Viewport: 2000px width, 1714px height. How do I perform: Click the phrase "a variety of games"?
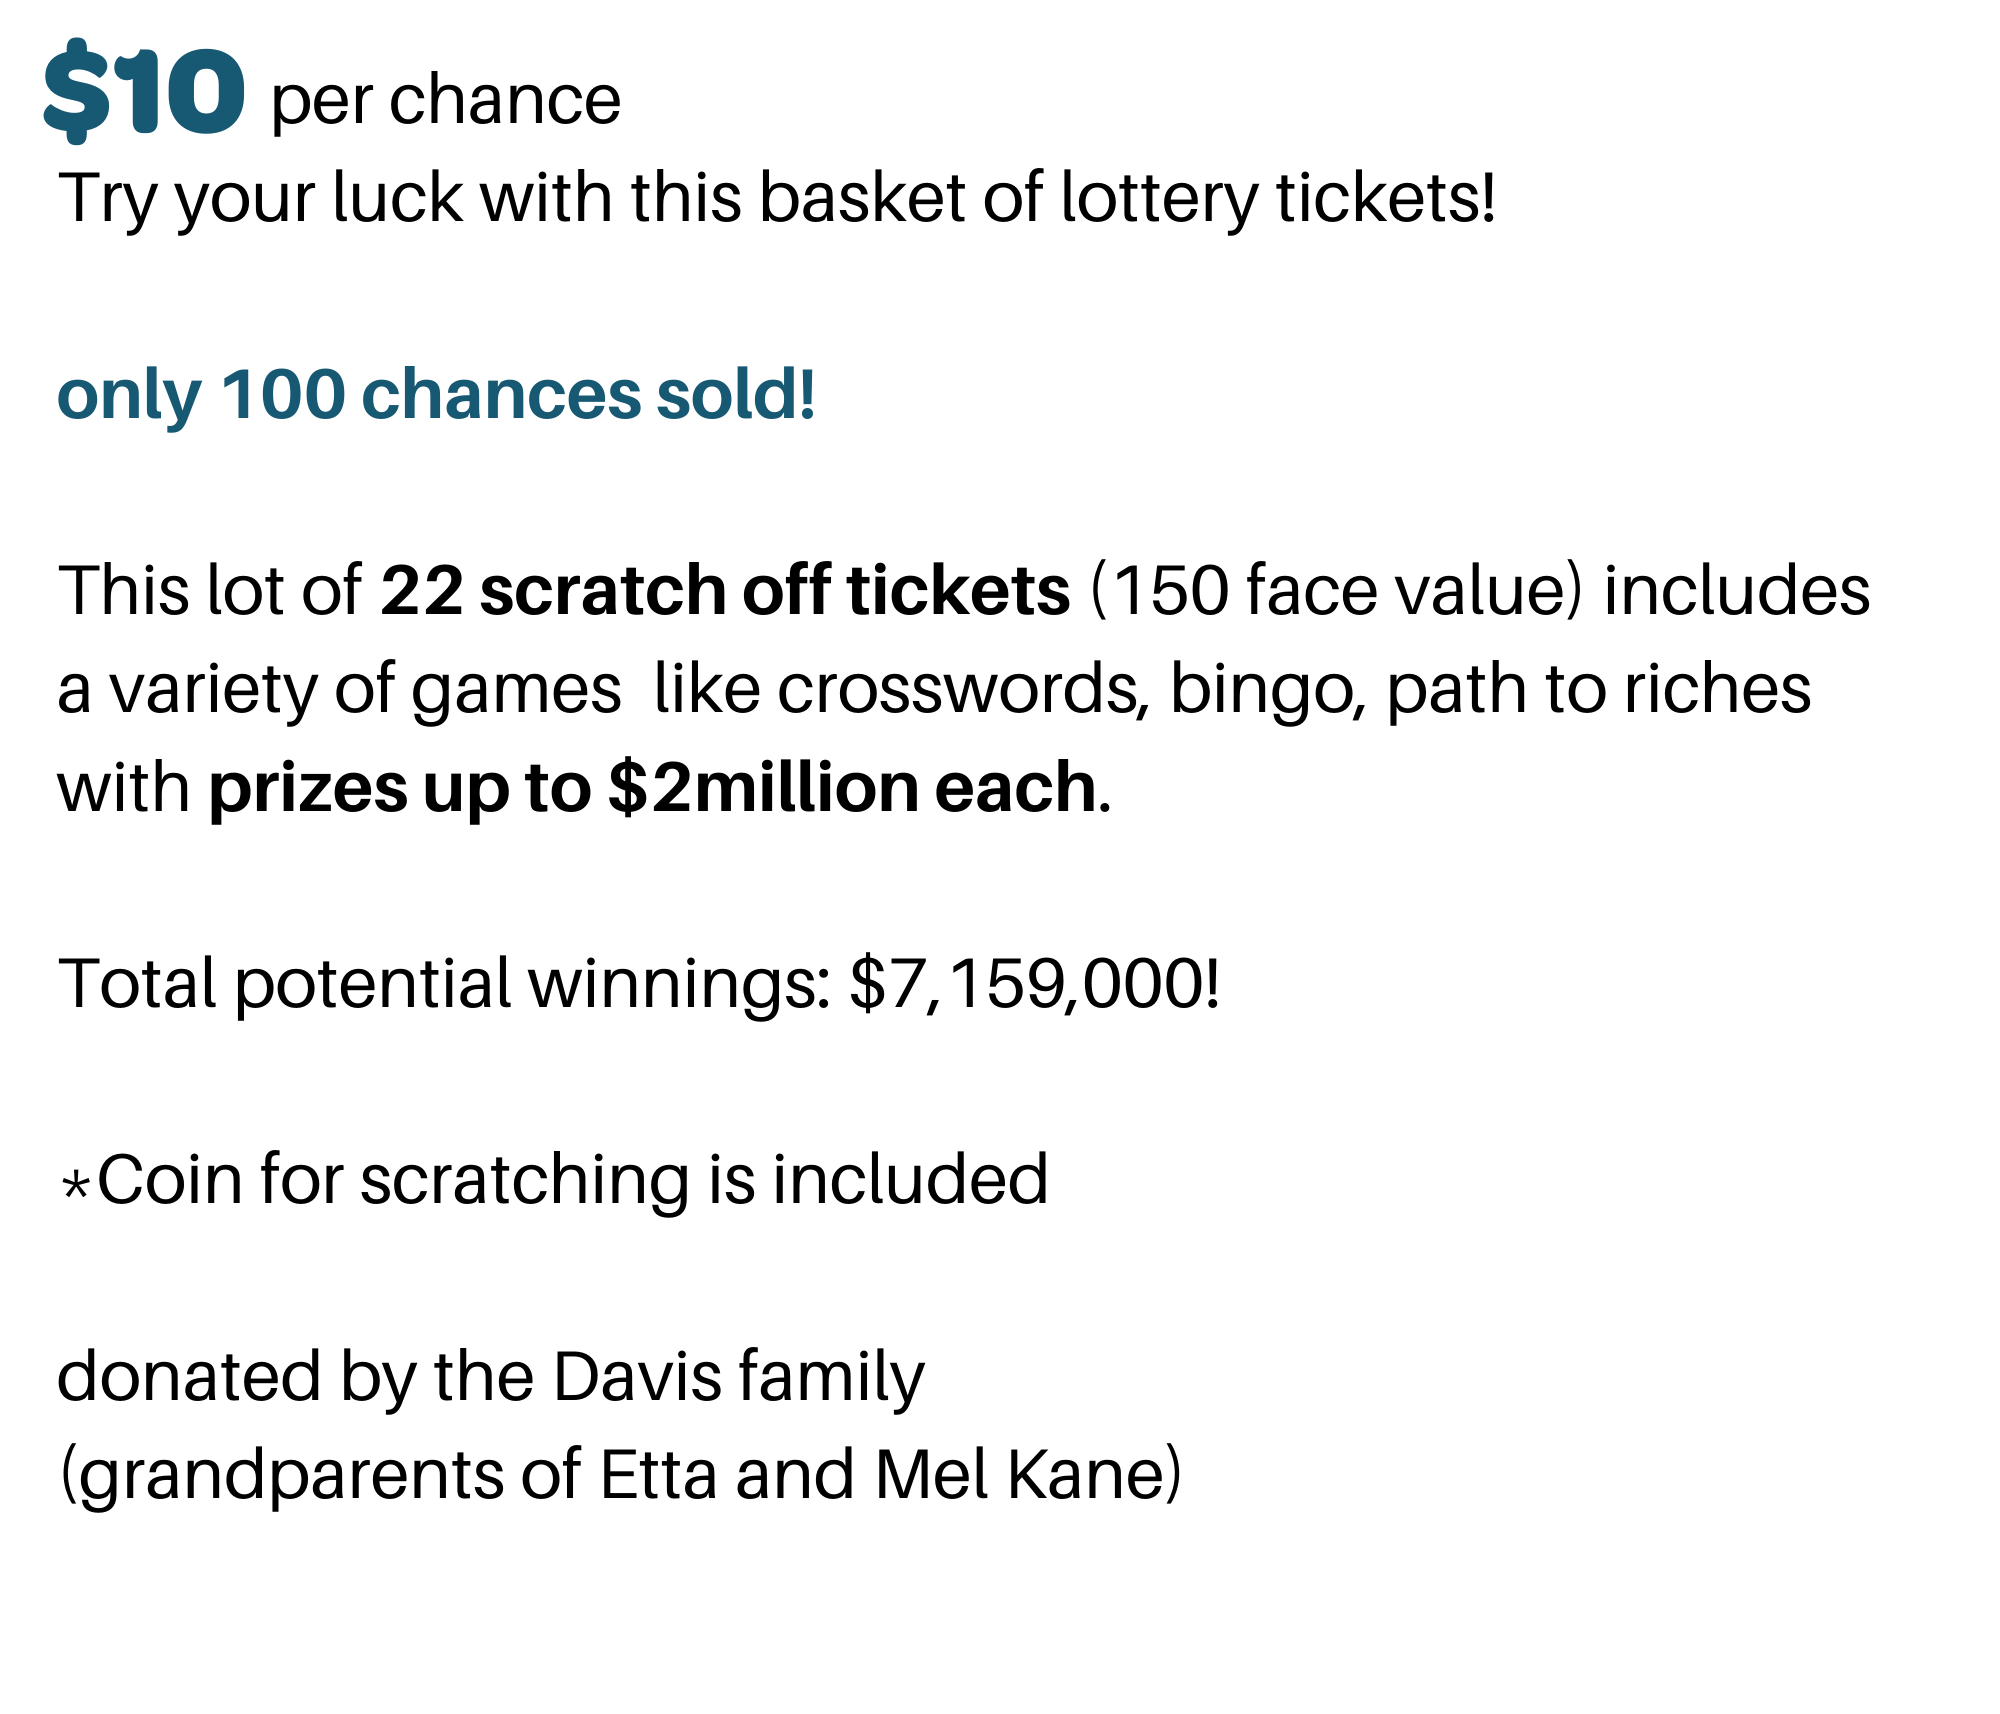tap(339, 689)
